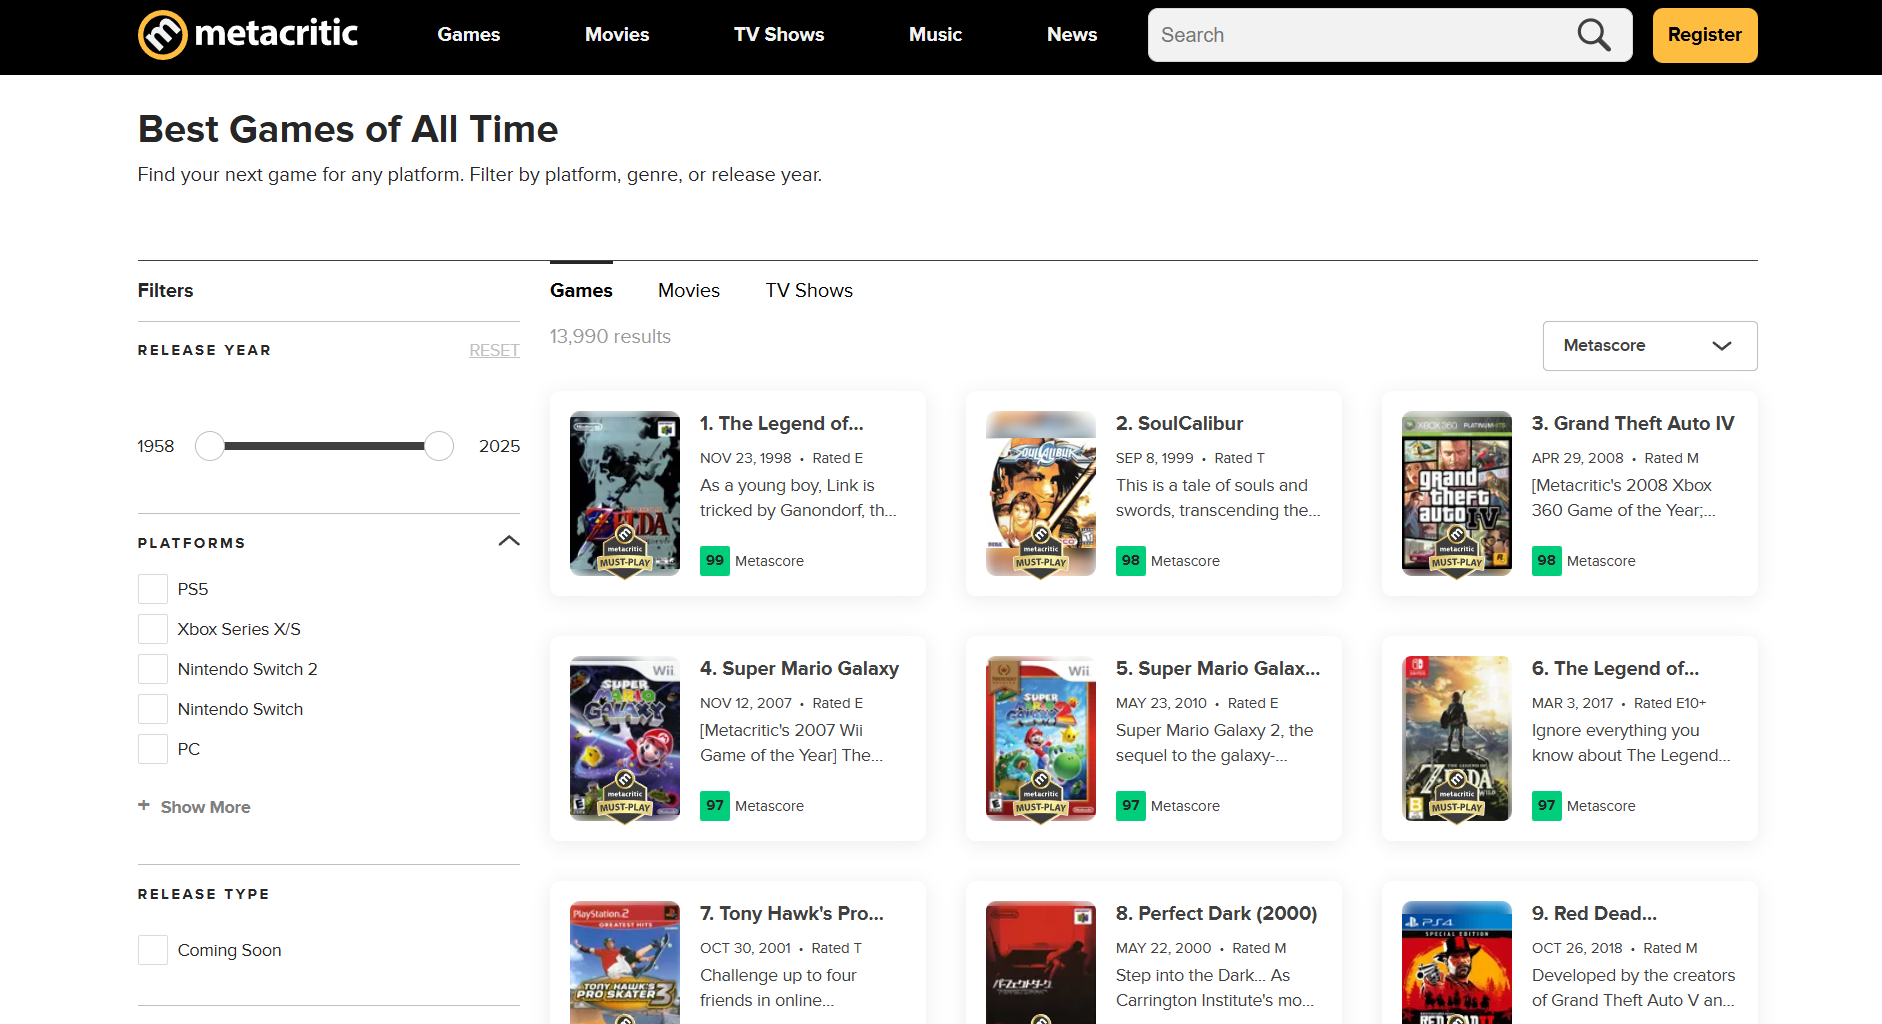Open the Perfect Dark cover thumbnail
The width and height of the screenshot is (1882, 1024).
1041,962
